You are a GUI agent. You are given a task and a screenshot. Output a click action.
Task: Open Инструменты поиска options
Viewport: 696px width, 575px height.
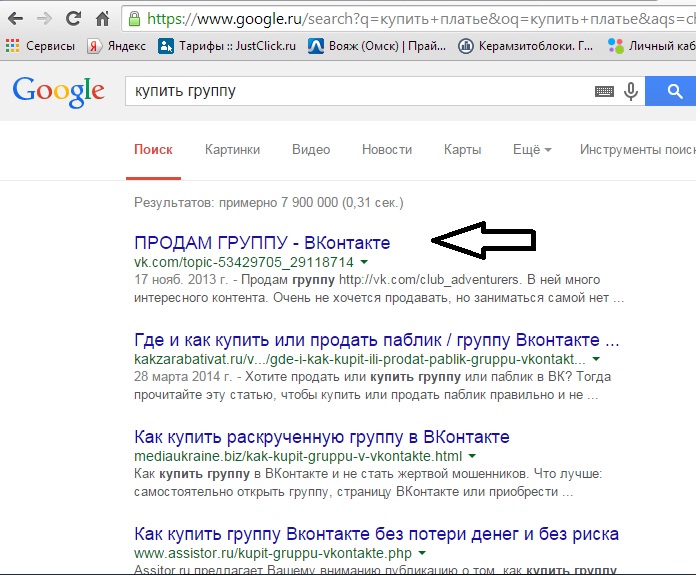click(x=637, y=150)
